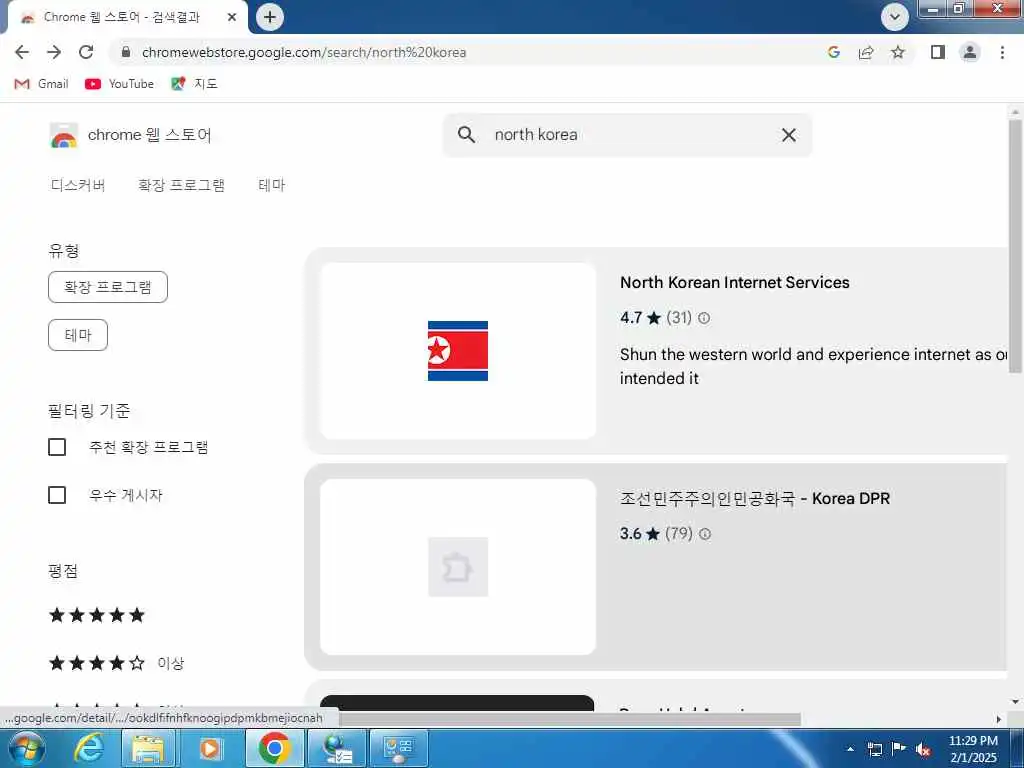Open the Chrome three-dot menu

tap(1002, 52)
